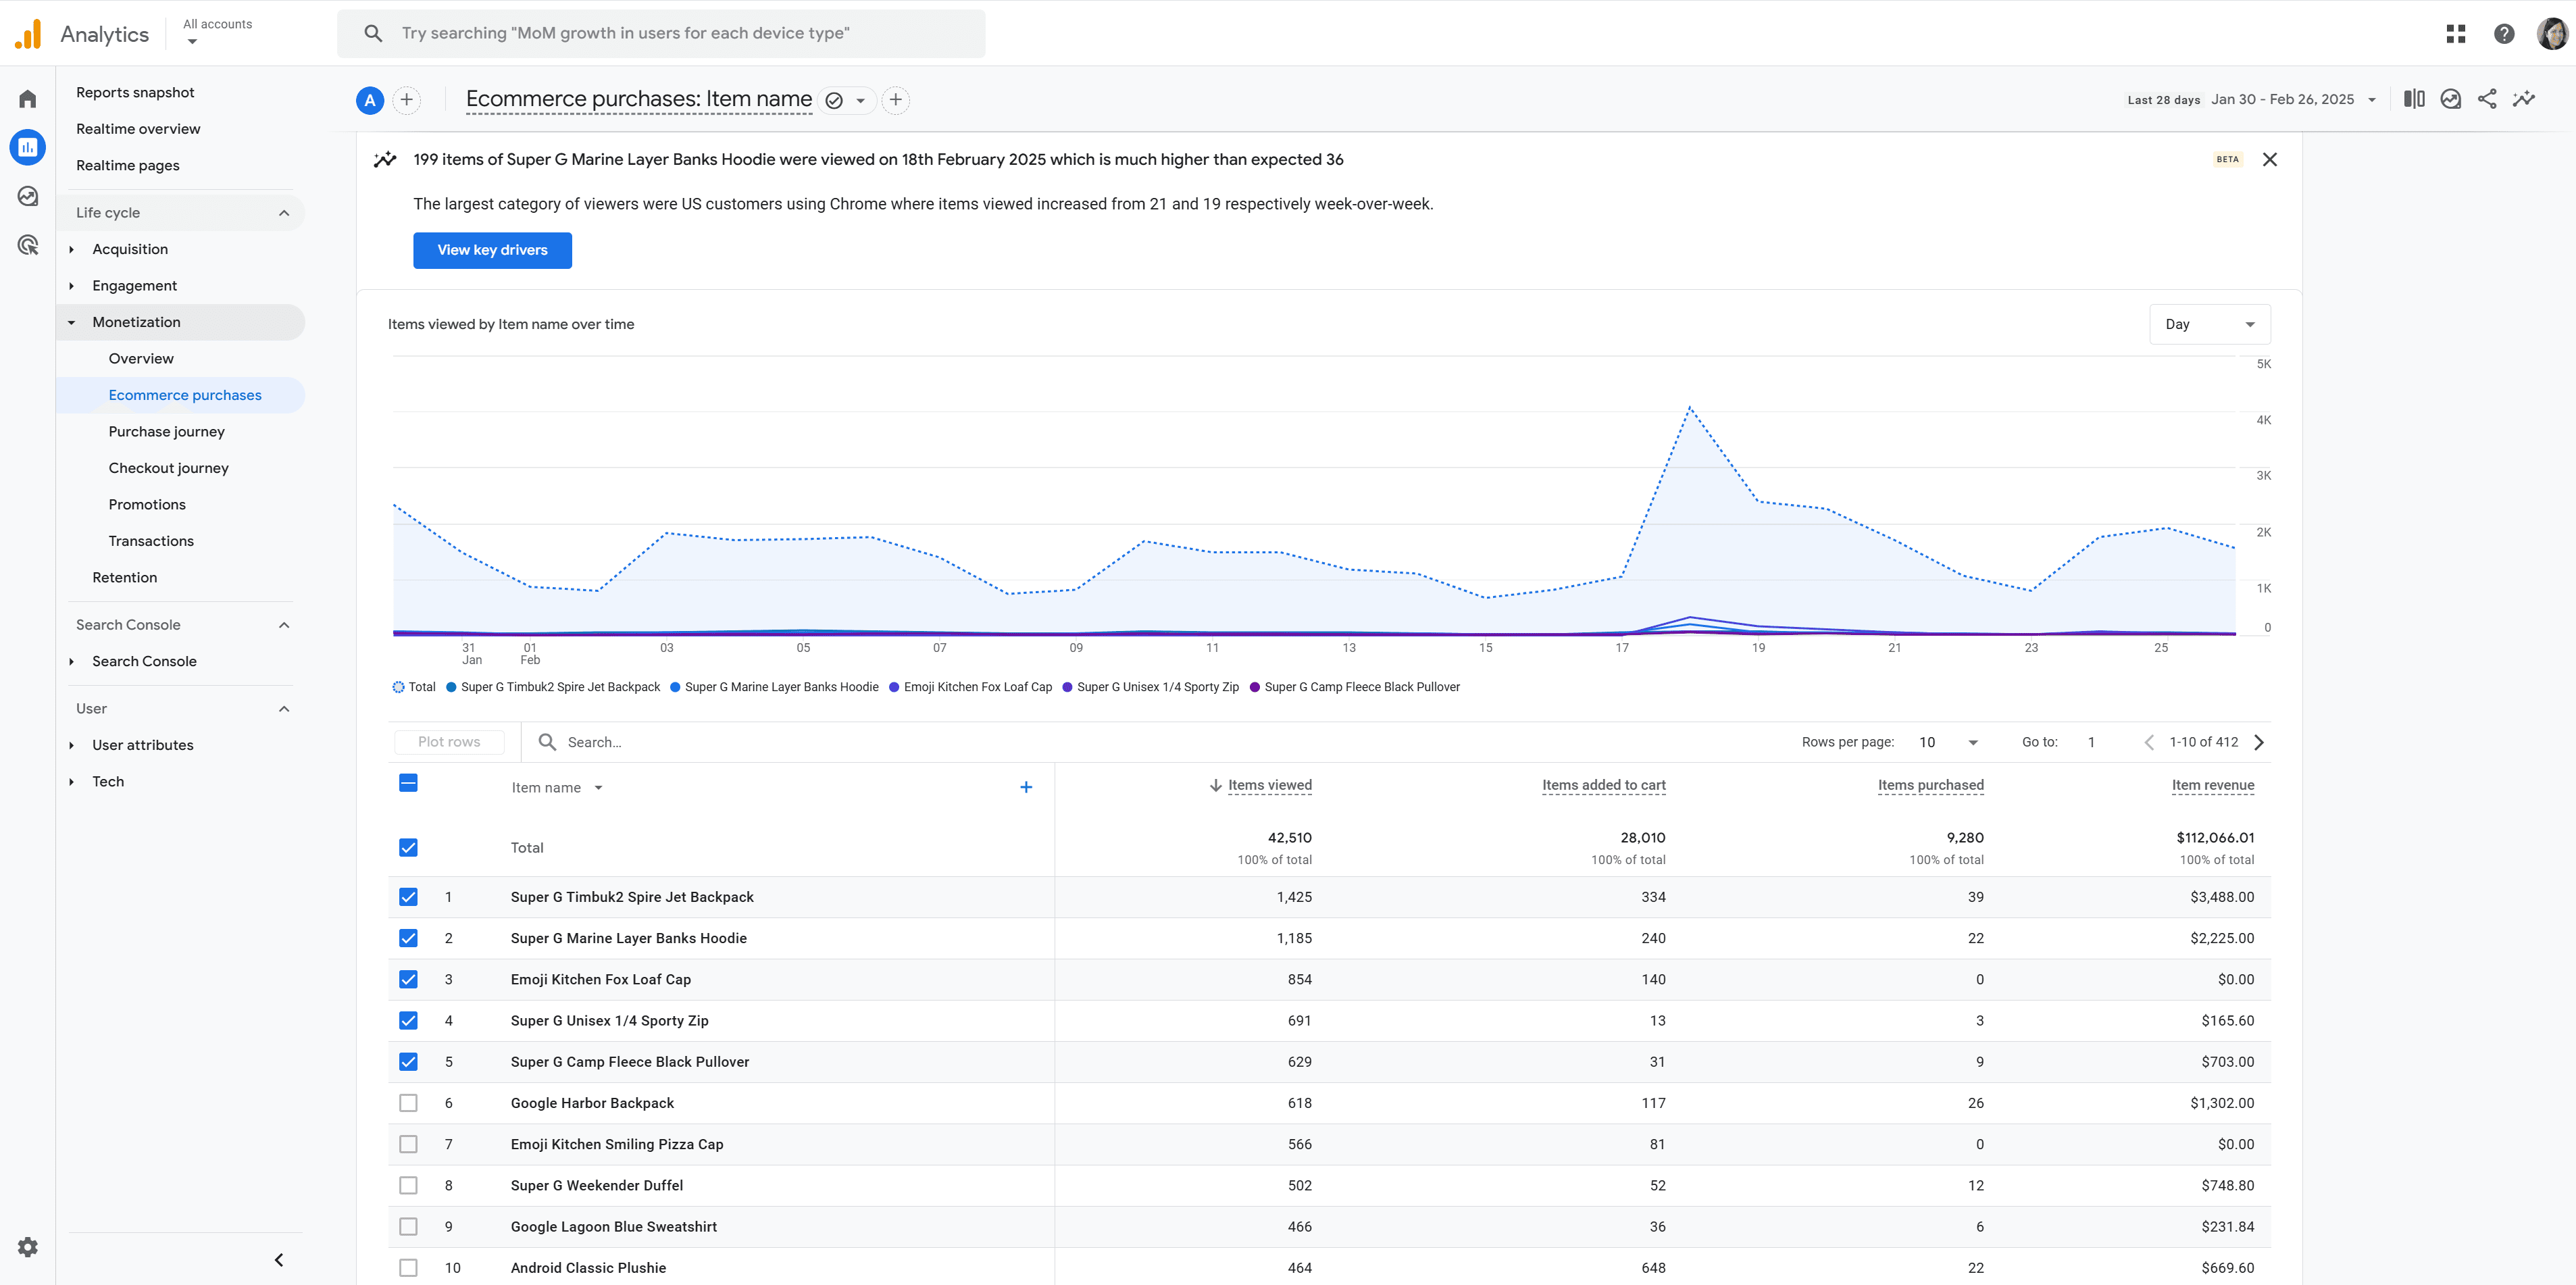The width and height of the screenshot is (2576, 1285).
Task: Open Admin settings gear icon
Action: pos(28,1247)
